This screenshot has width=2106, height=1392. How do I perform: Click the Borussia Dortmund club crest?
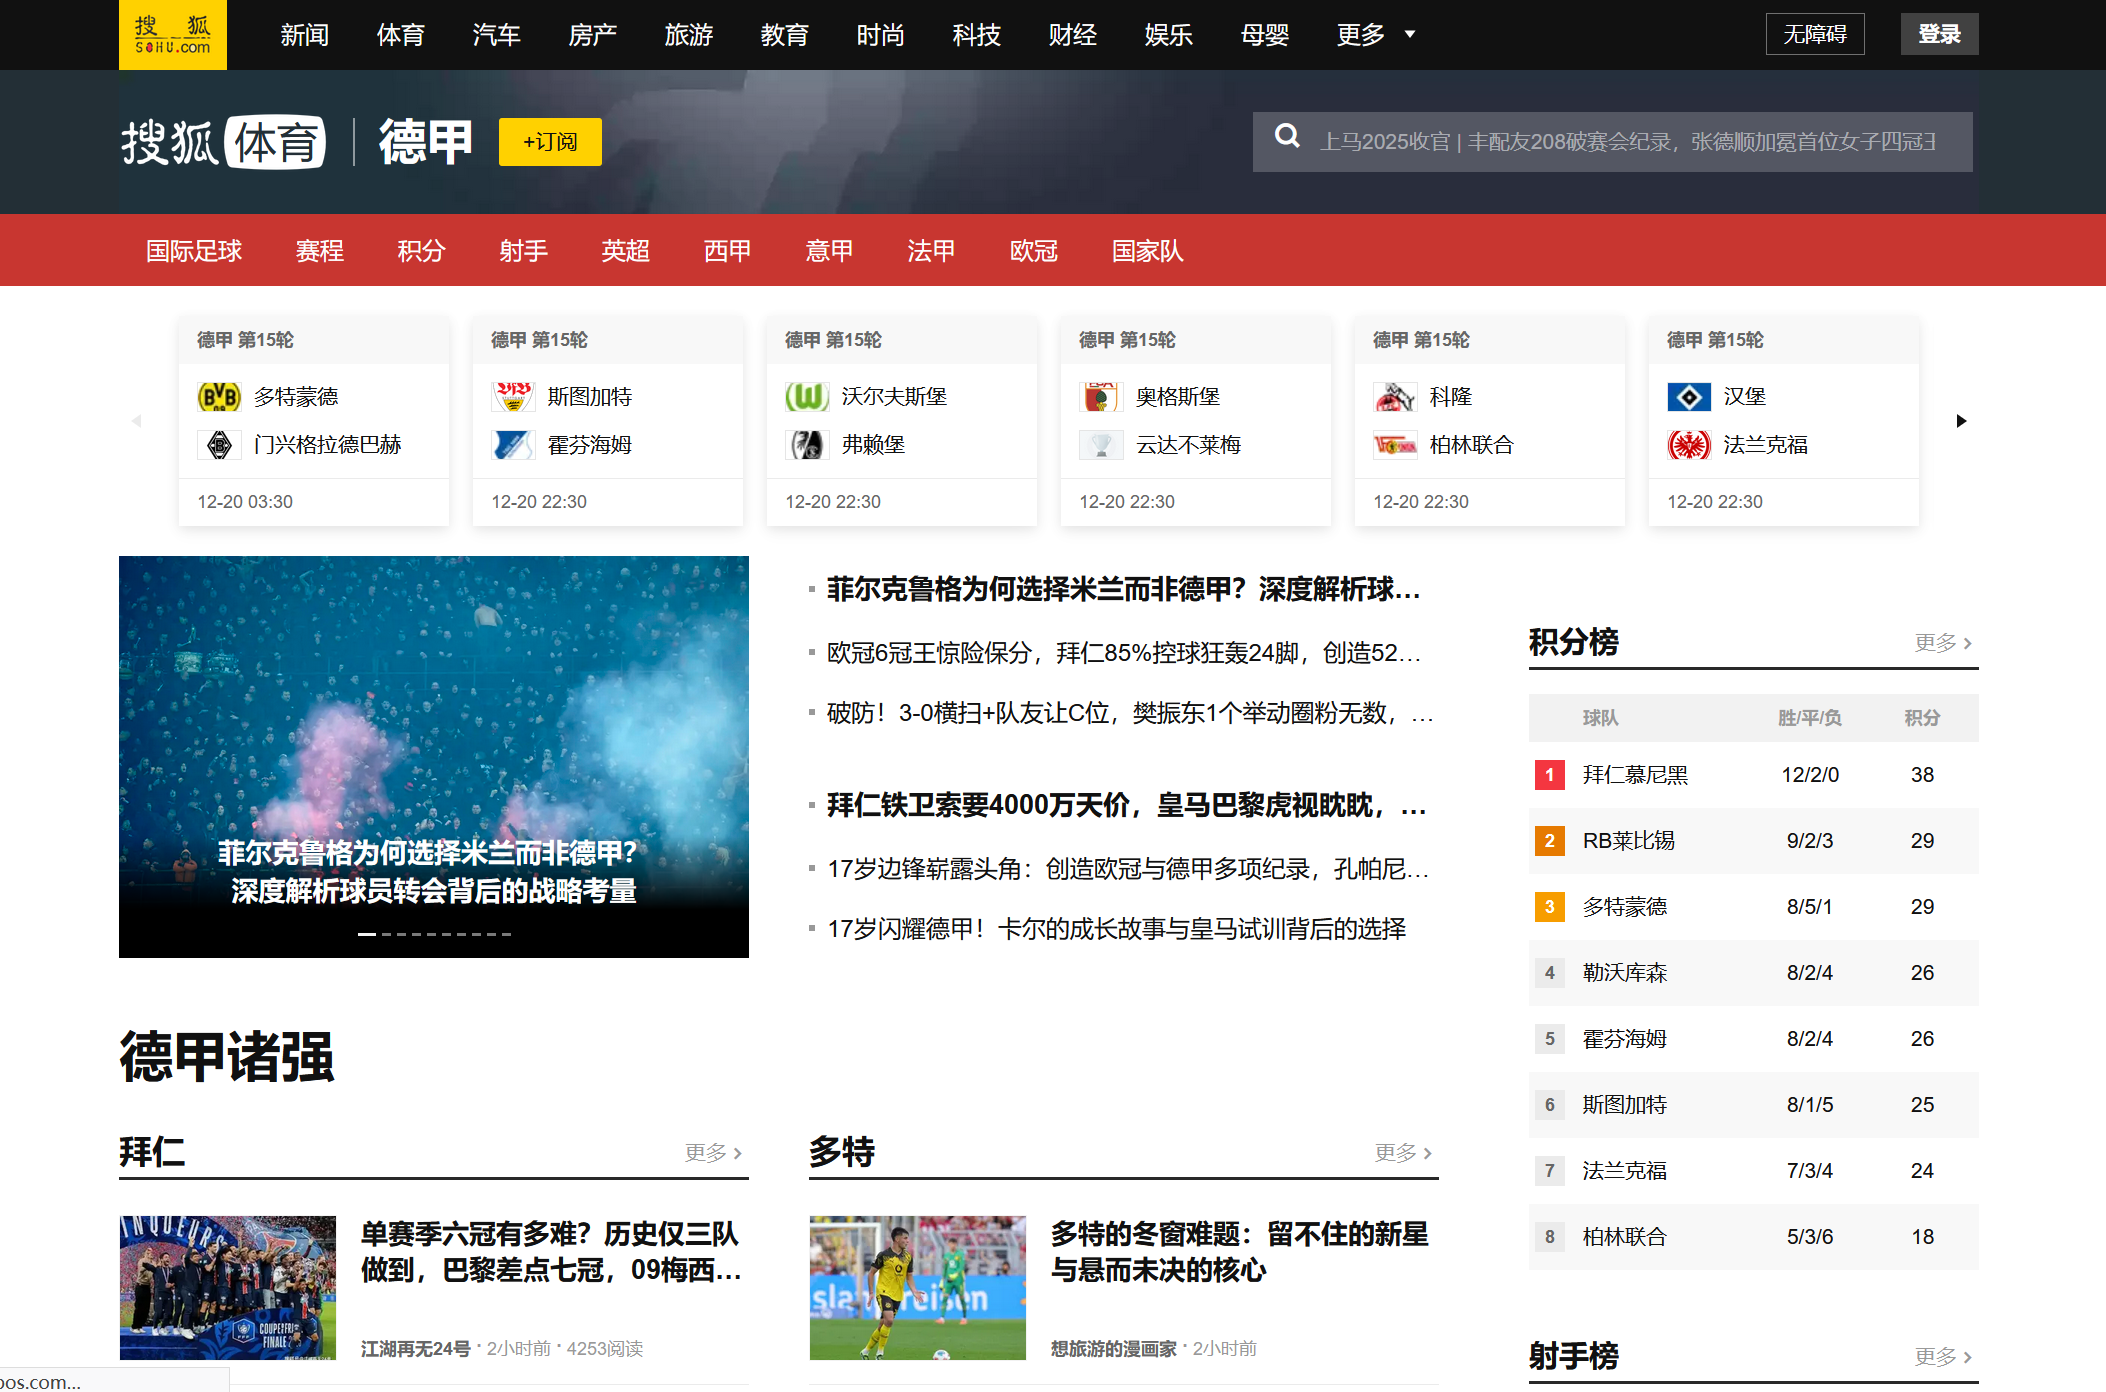[x=219, y=396]
